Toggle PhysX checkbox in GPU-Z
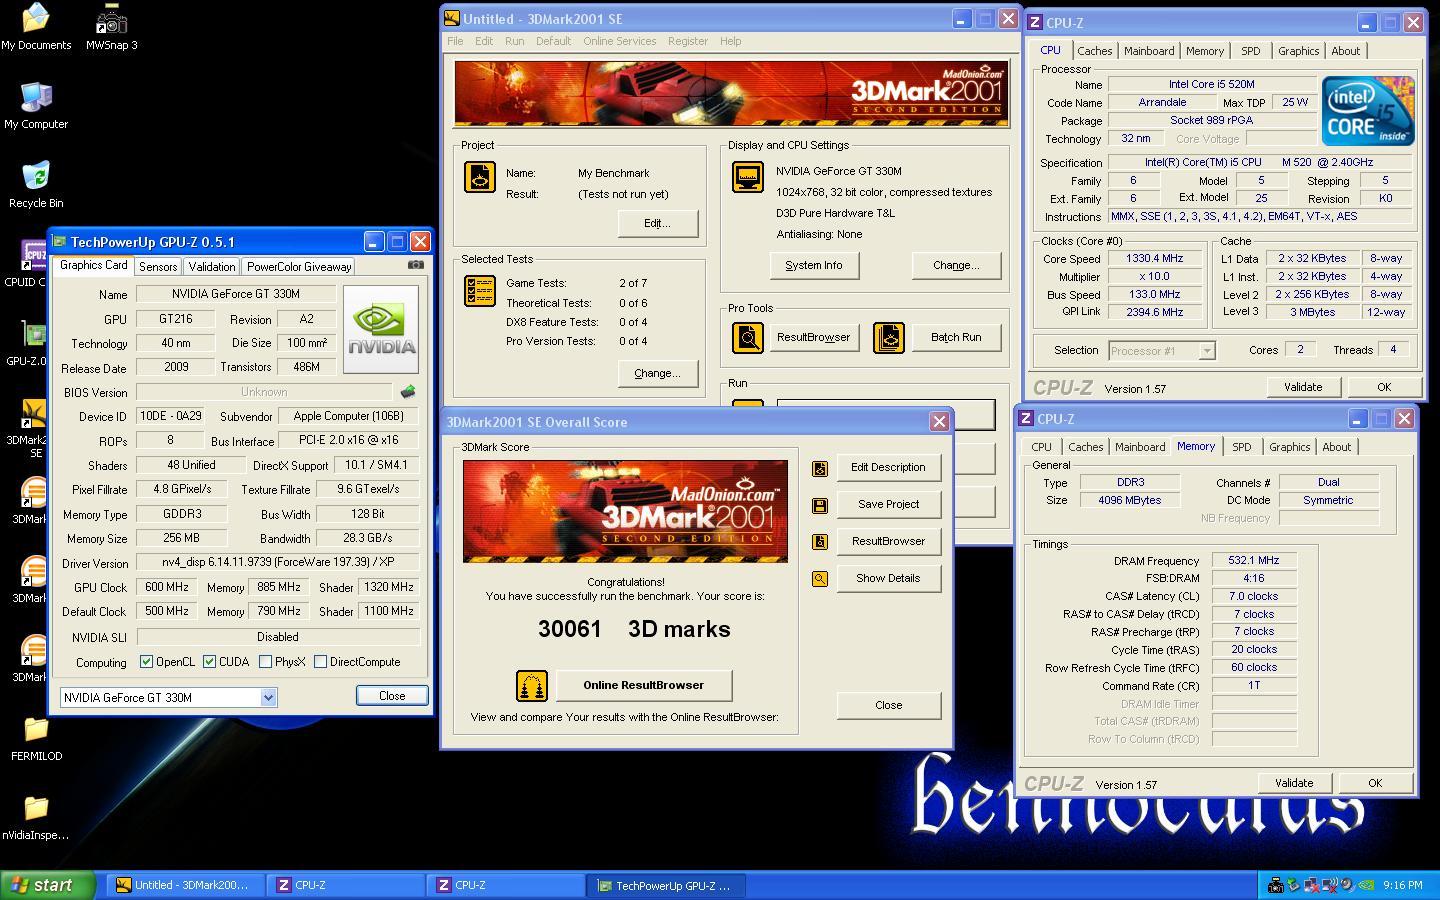This screenshot has width=1440, height=900. click(x=265, y=661)
